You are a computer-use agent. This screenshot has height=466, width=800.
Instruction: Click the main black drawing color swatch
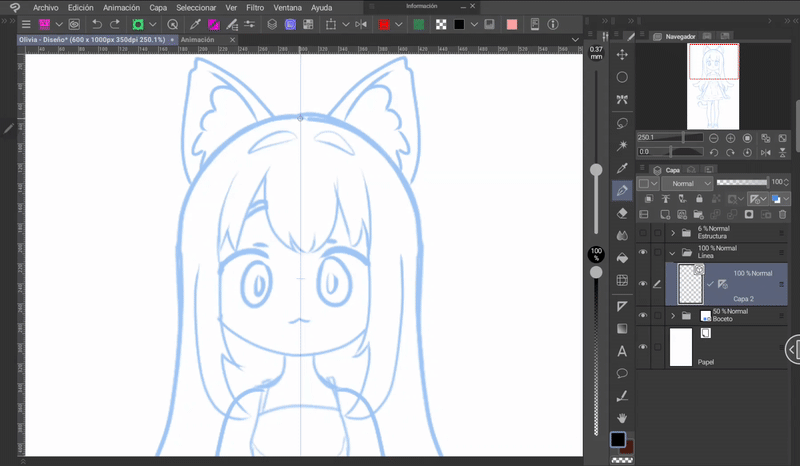tap(618, 440)
